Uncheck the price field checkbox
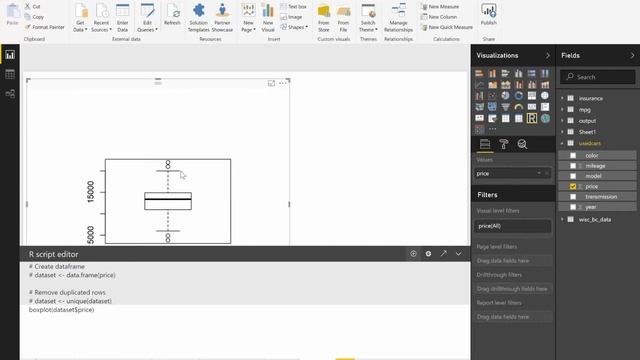Screen dimensions: 640x360 coord(573,186)
